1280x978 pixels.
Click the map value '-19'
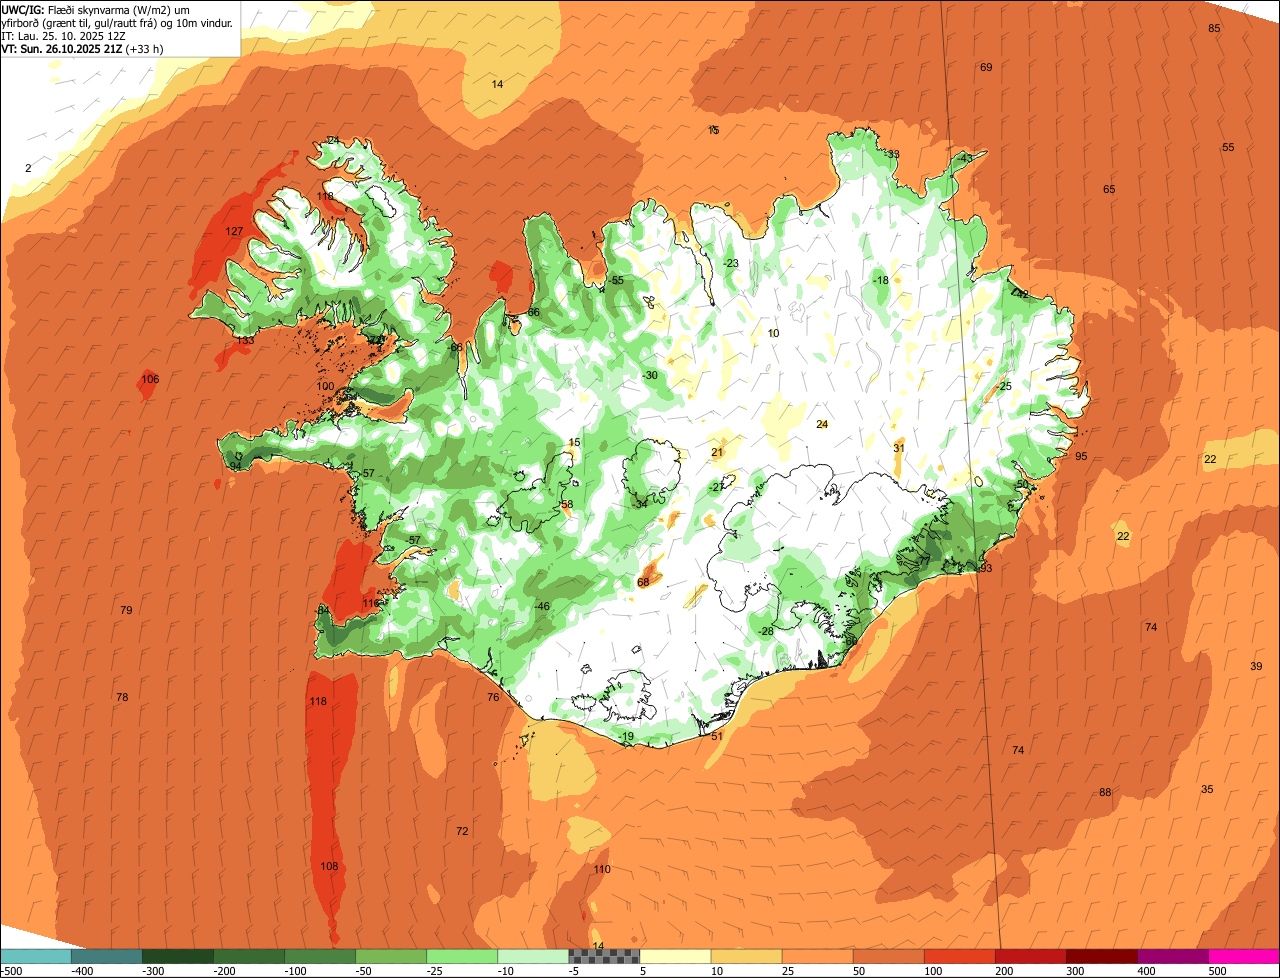point(626,736)
